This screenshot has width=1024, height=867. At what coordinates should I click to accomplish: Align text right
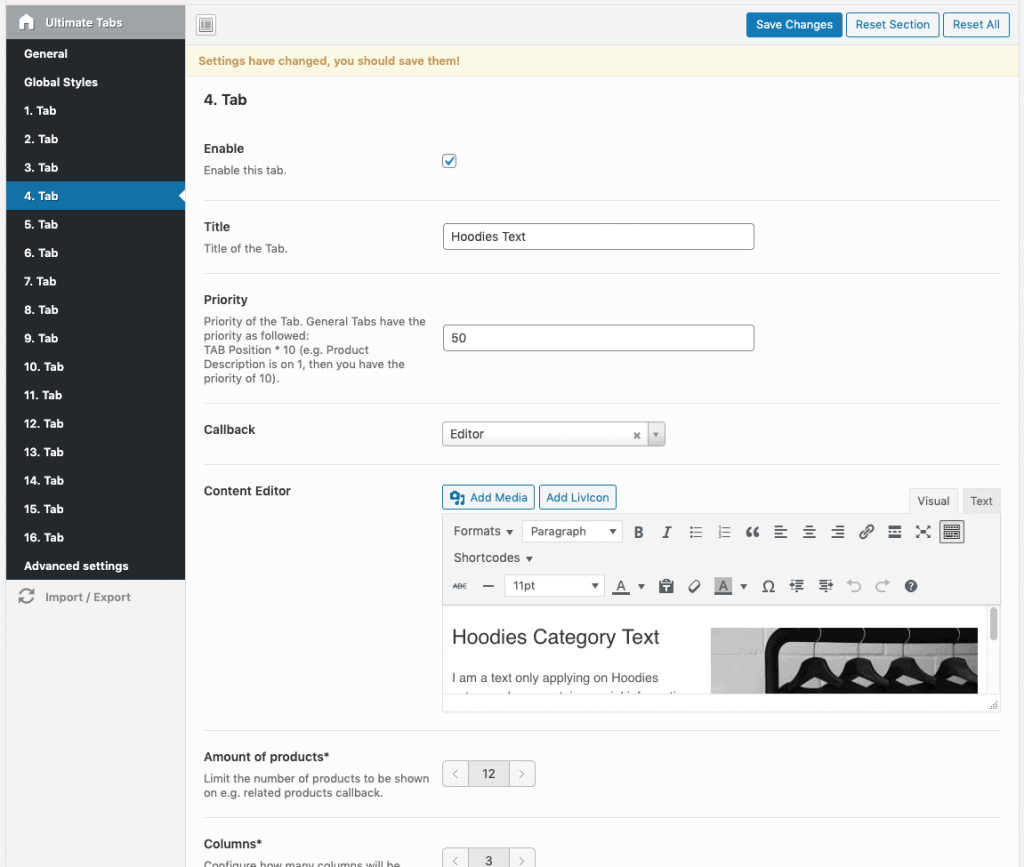pos(837,532)
